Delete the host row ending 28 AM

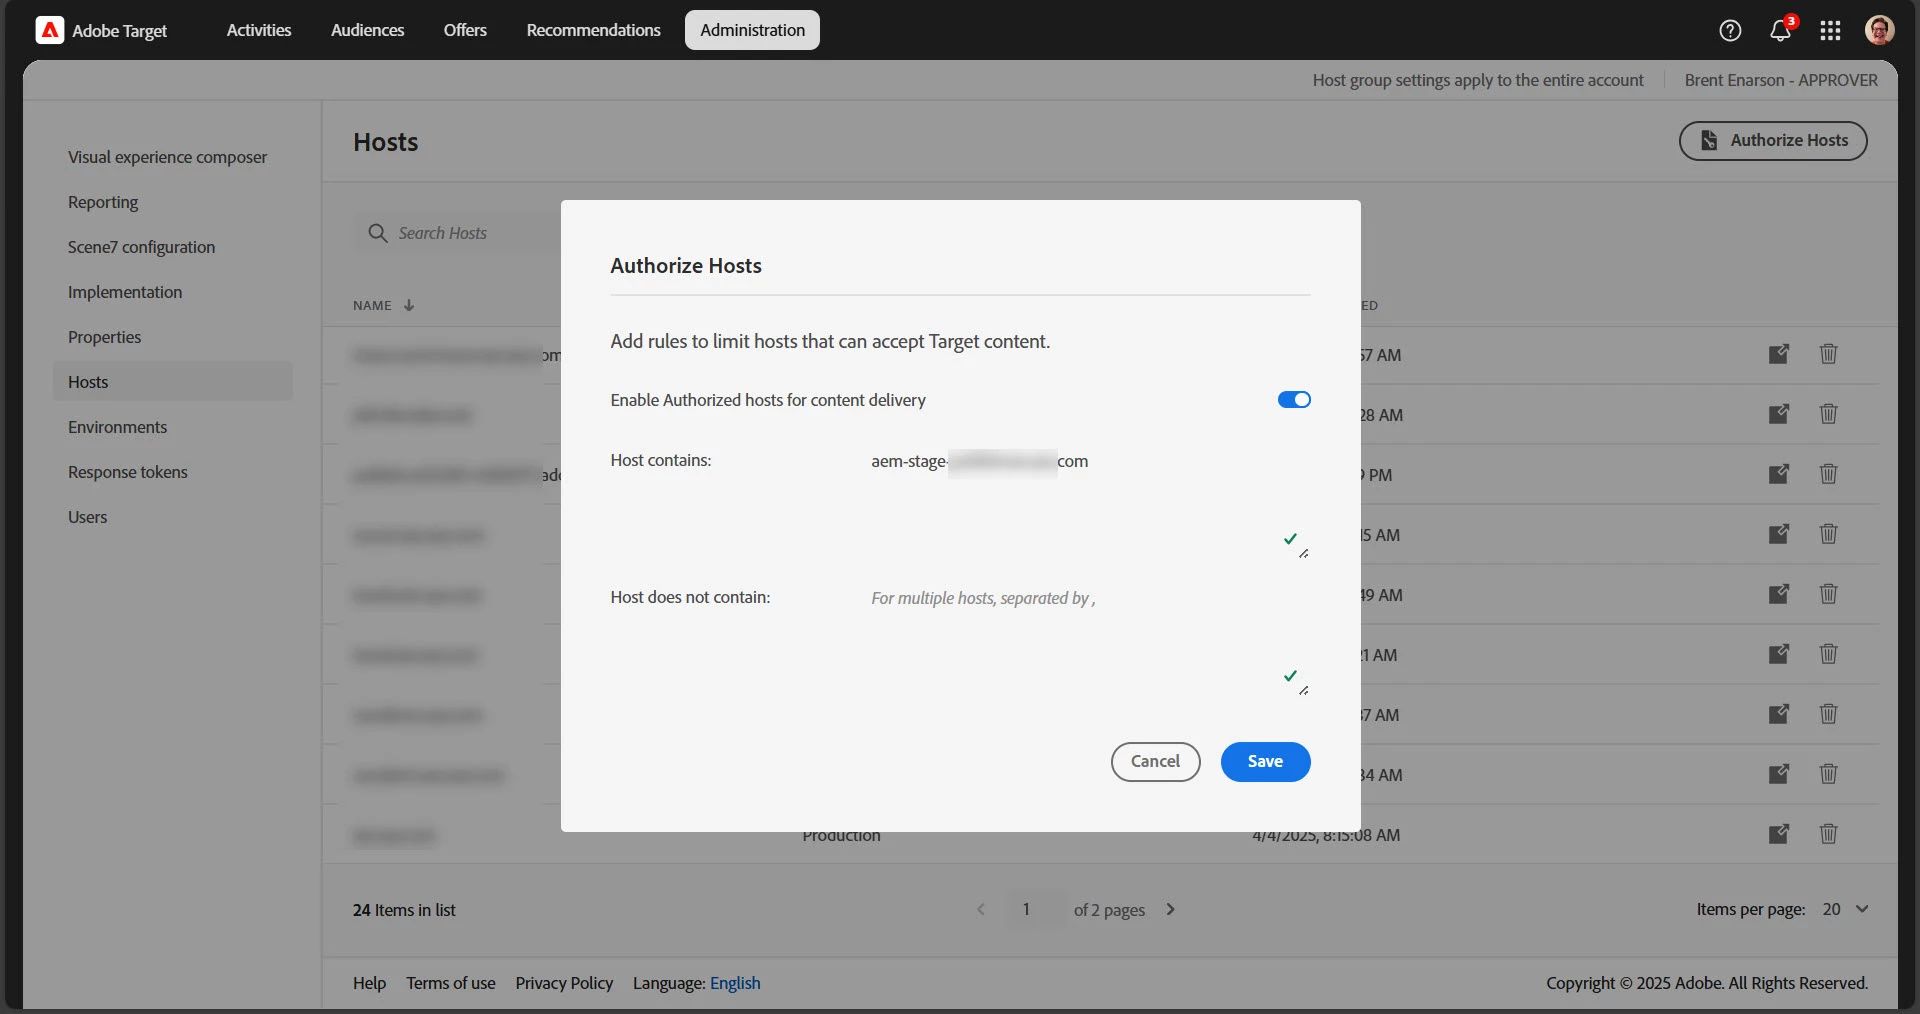coord(1828,414)
